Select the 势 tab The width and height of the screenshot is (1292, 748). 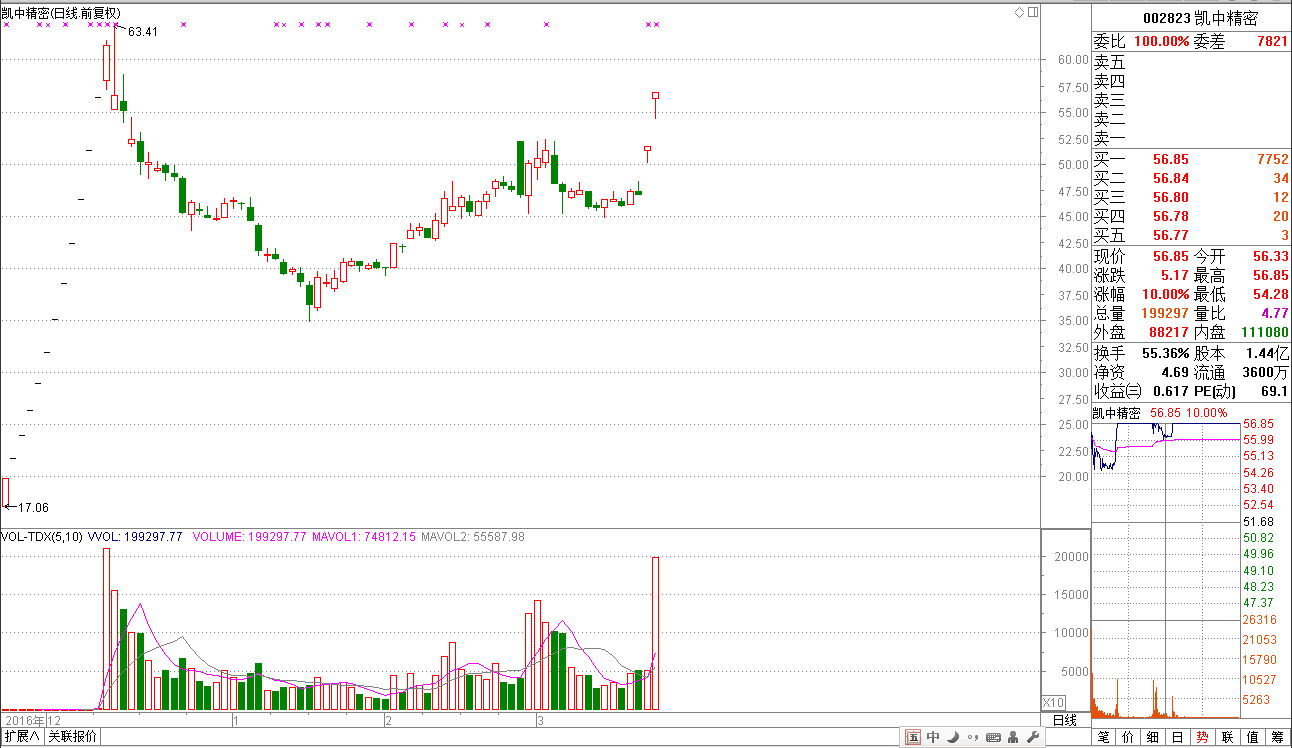point(1203,737)
